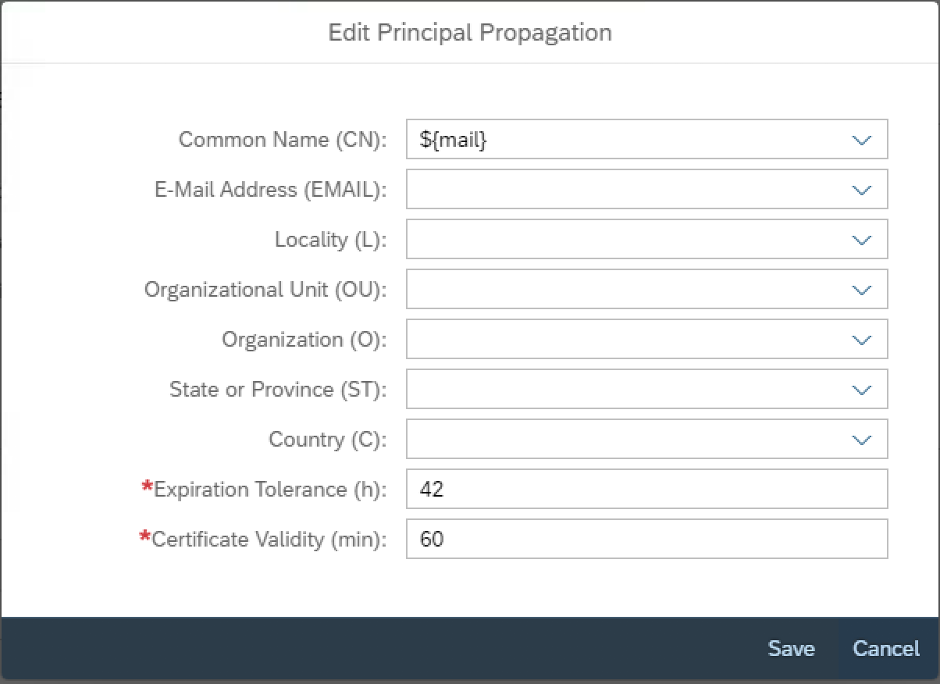Expand the Locality (L) dropdown chevron
This screenshot has width=941, height=685.
coord(862,240)
